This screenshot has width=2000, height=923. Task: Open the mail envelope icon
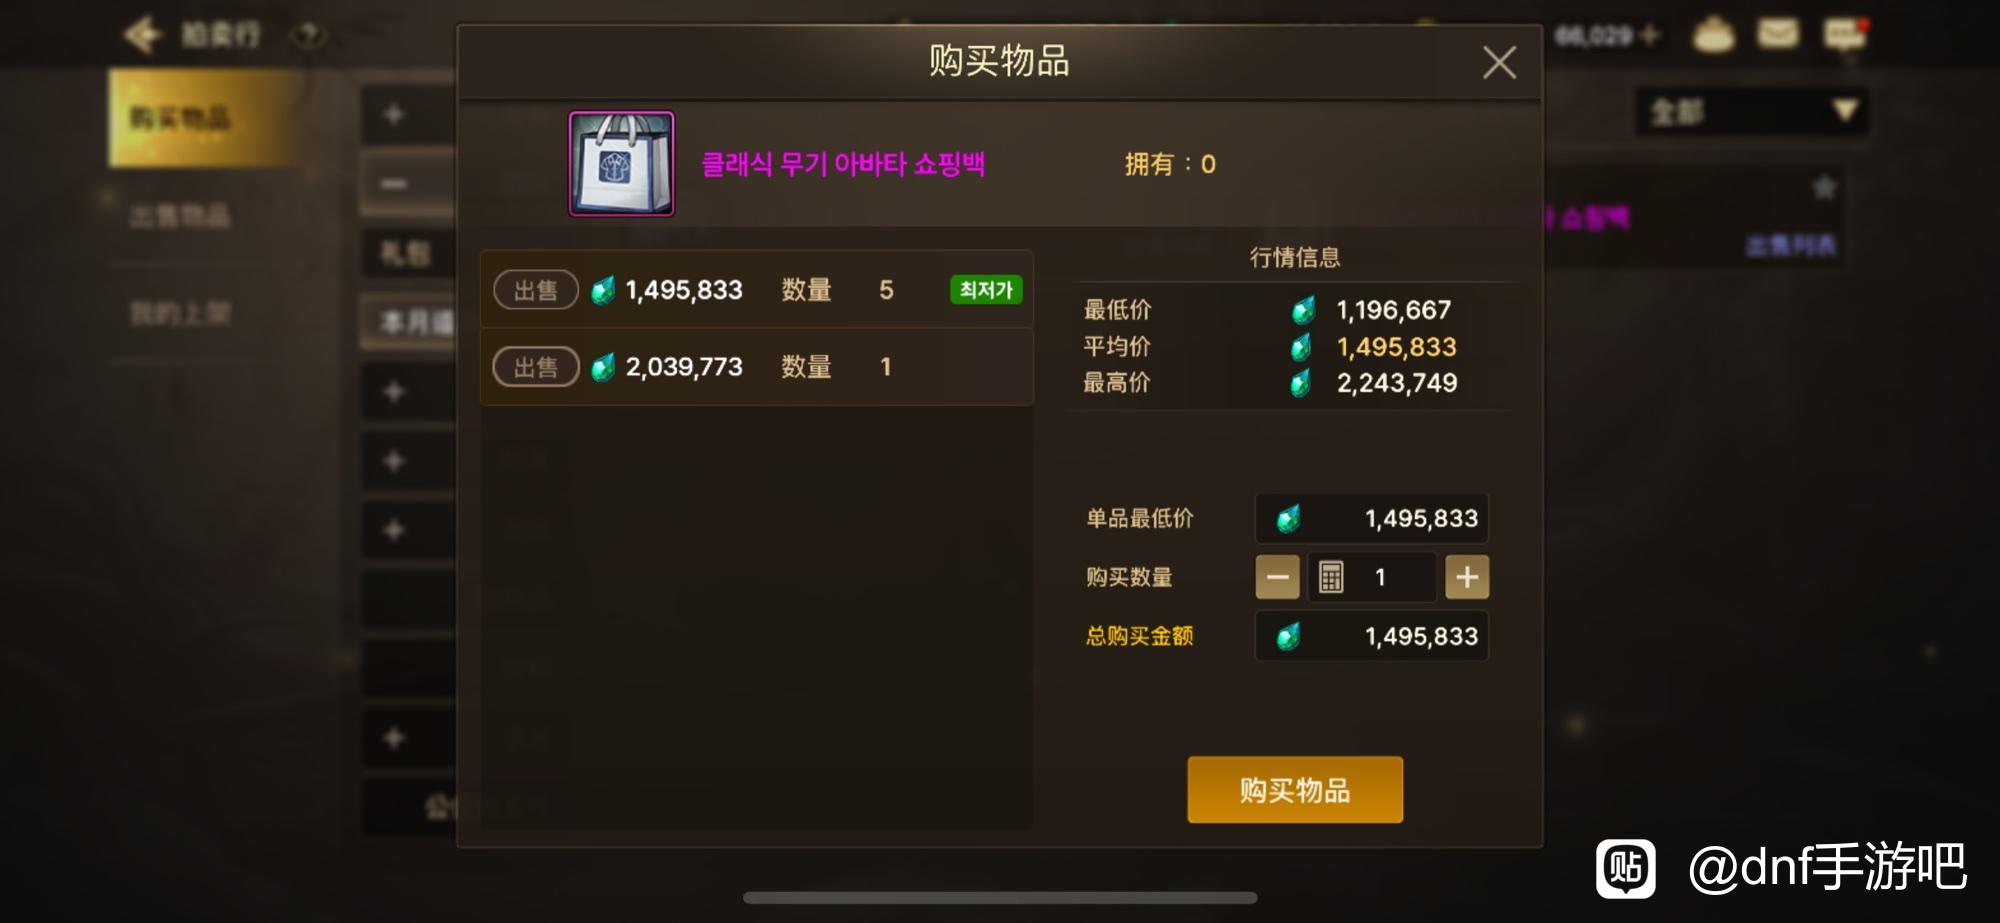click(1778, 34)
